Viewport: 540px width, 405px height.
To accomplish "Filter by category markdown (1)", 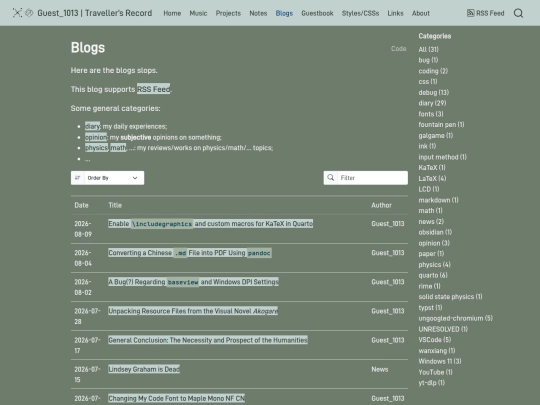I will coord(438,200).
